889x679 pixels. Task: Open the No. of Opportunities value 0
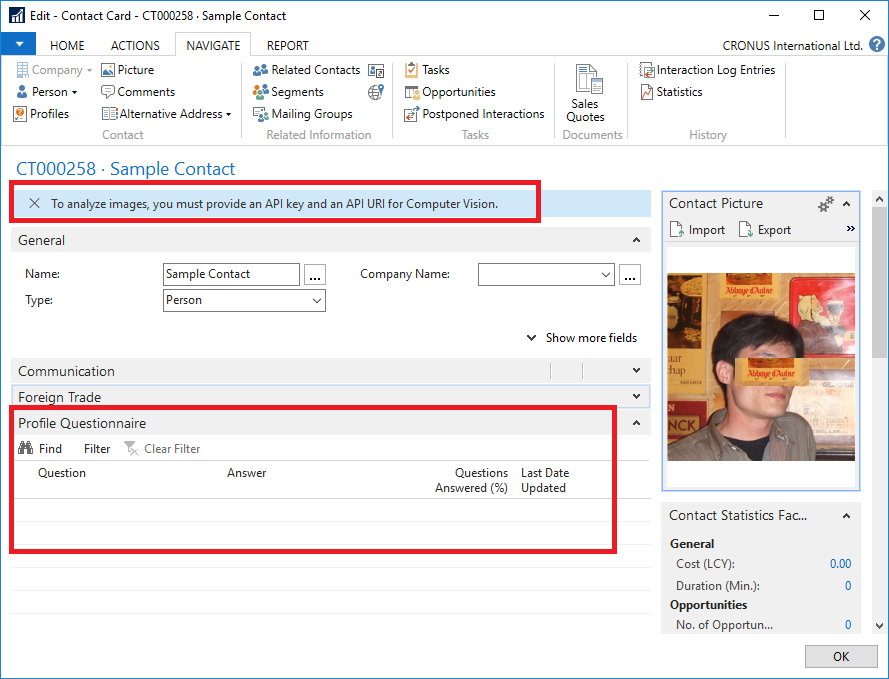click(x=848, y=625)
